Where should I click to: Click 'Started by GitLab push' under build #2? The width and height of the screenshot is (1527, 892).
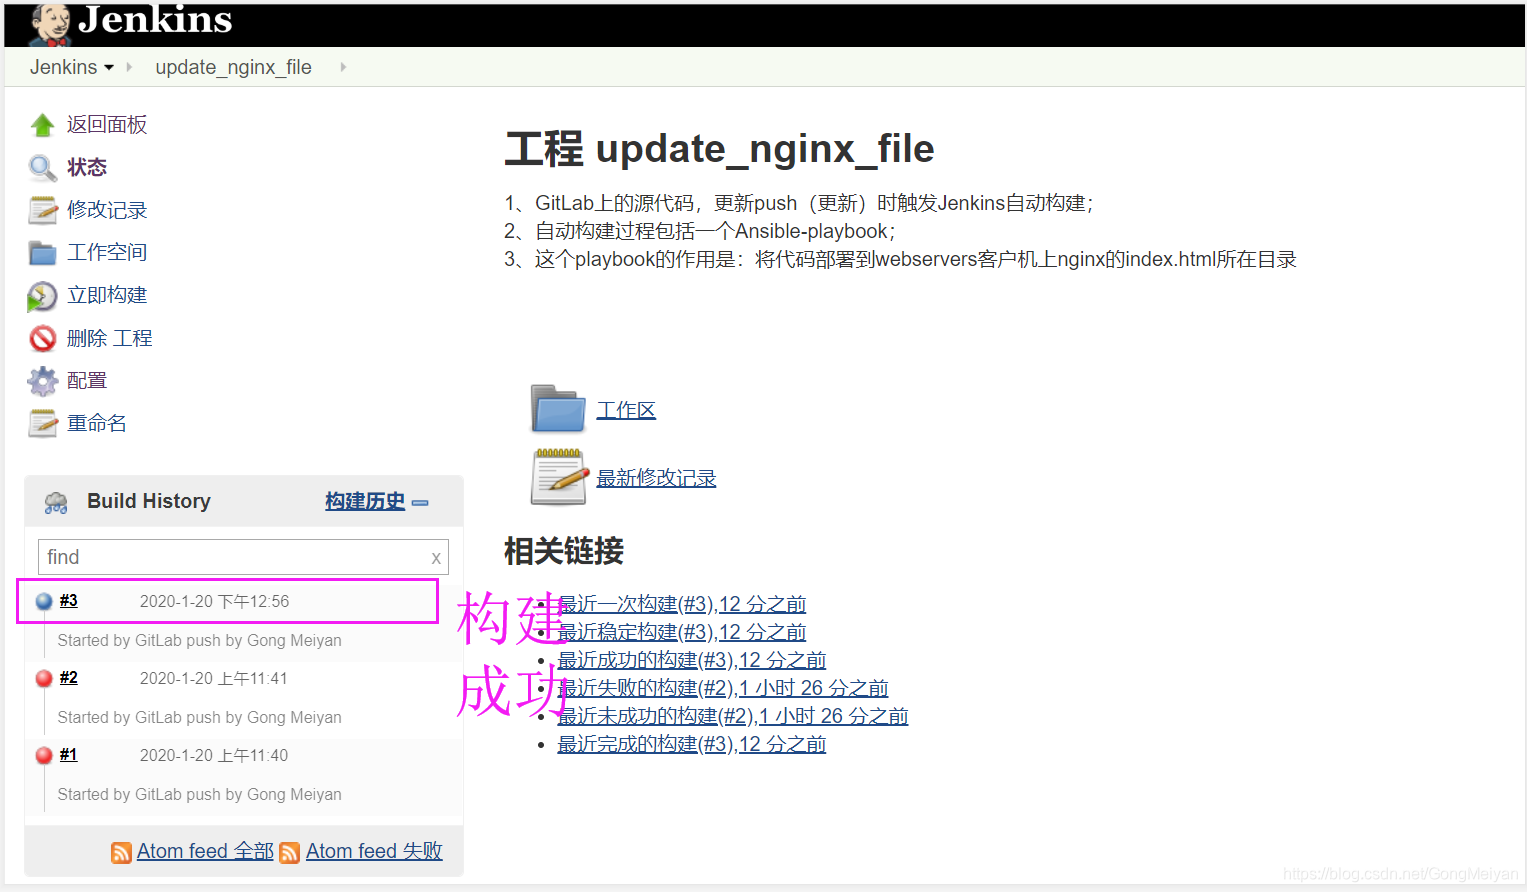199,718
